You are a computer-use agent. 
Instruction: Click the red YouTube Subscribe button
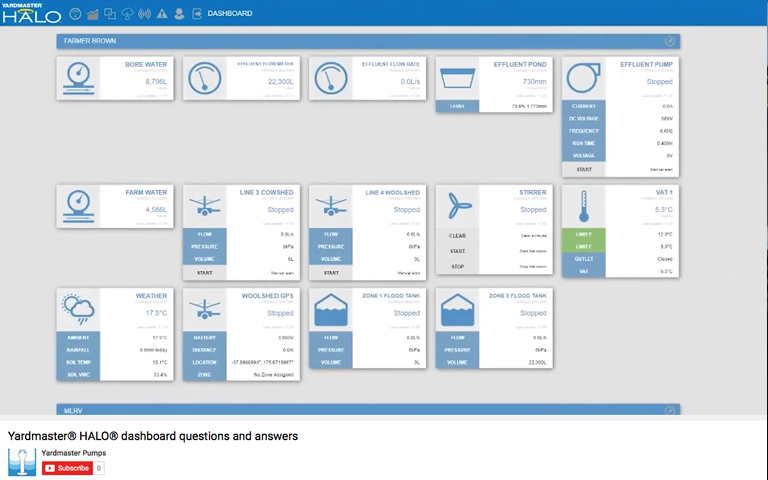point(67,468)
